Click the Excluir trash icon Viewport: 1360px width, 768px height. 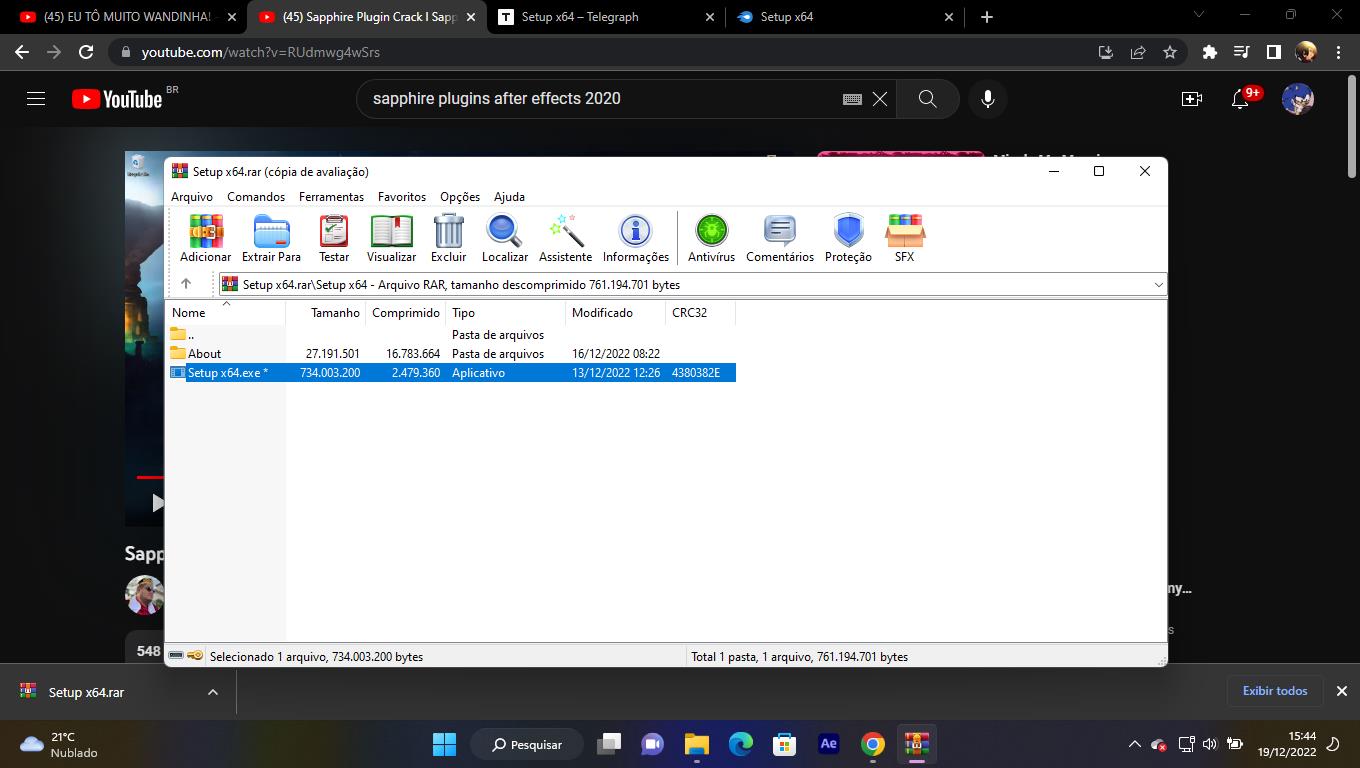448,238
